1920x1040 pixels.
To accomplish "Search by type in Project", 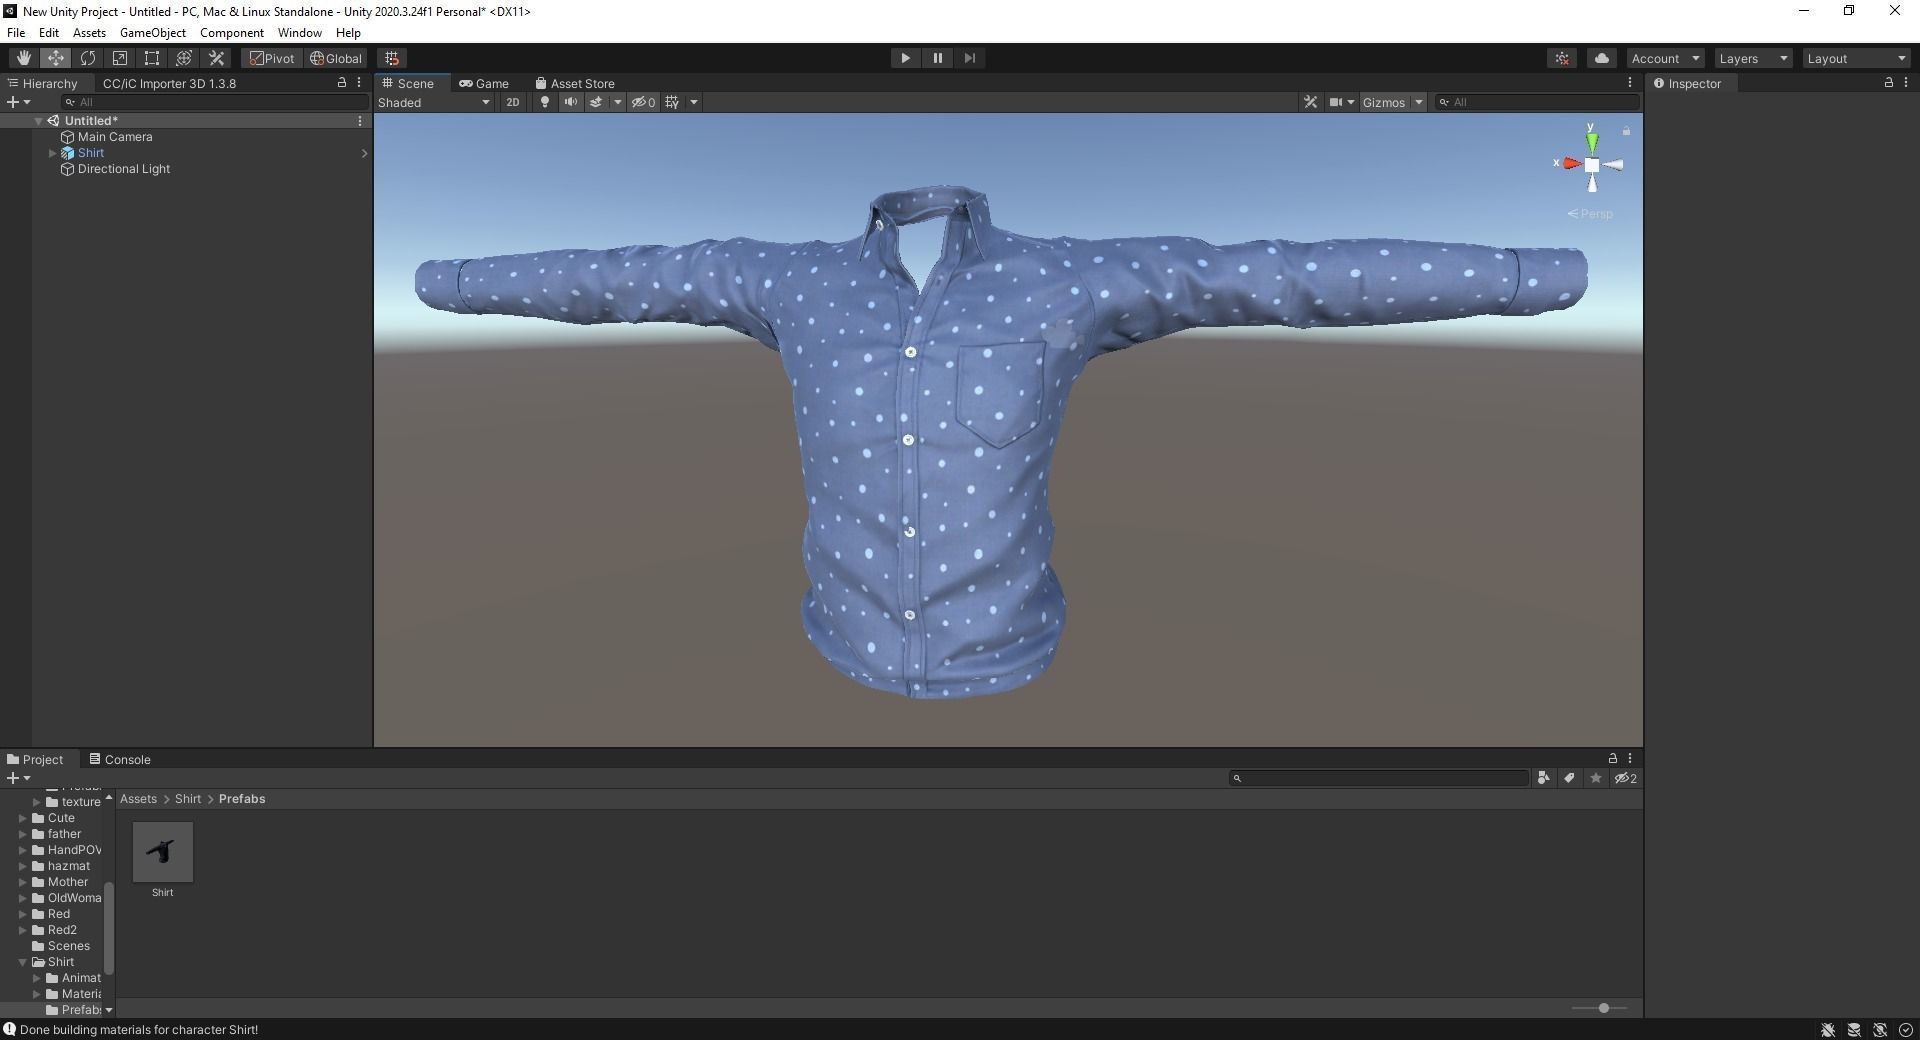I will coord(1543,778).
